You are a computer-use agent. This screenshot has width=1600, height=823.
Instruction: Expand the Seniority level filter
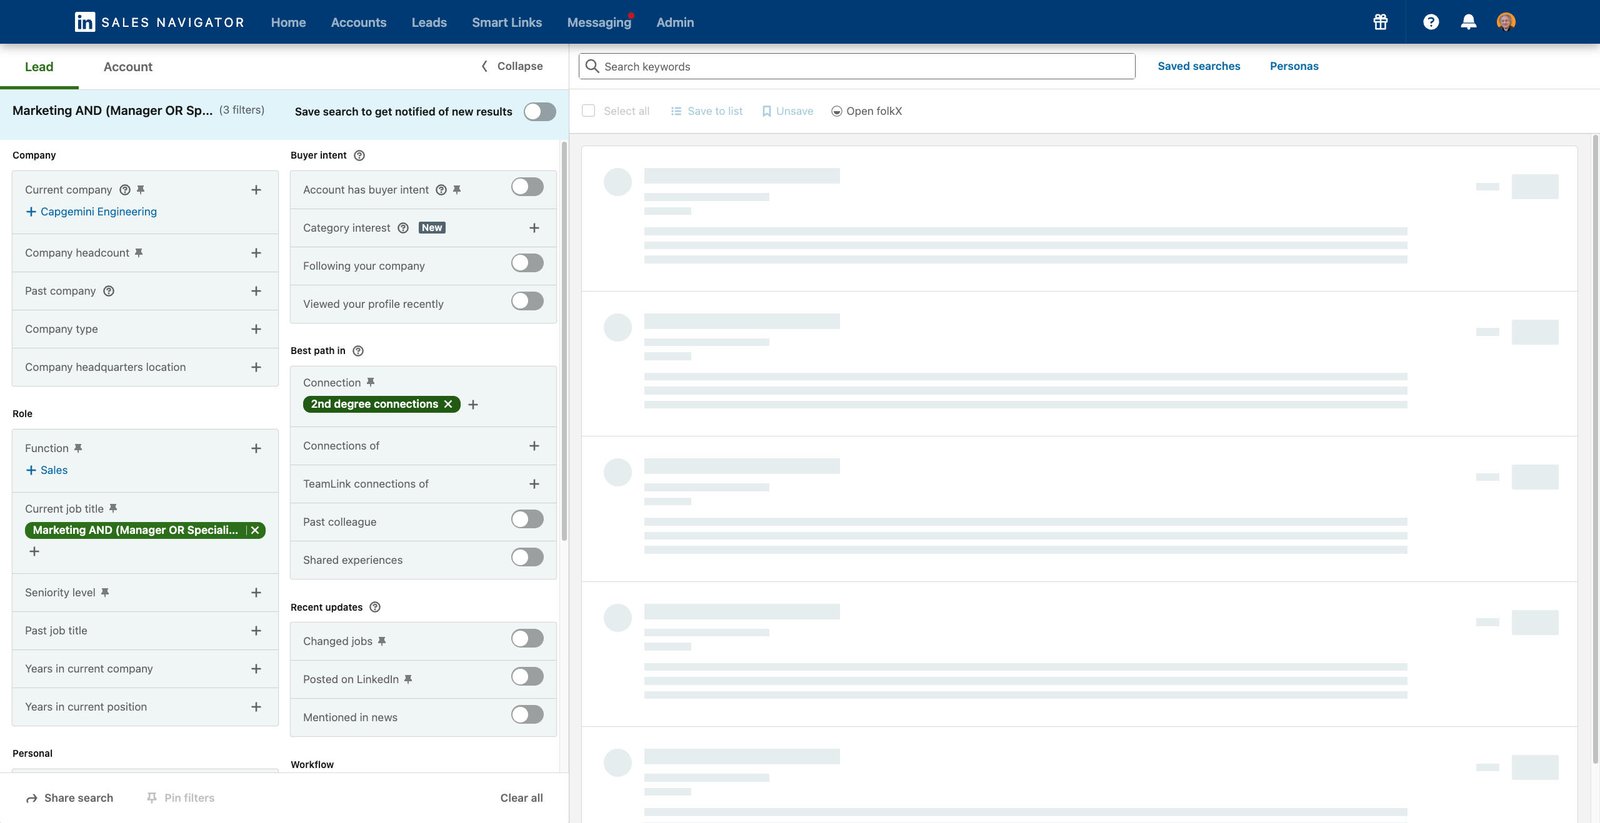[256, 593]
